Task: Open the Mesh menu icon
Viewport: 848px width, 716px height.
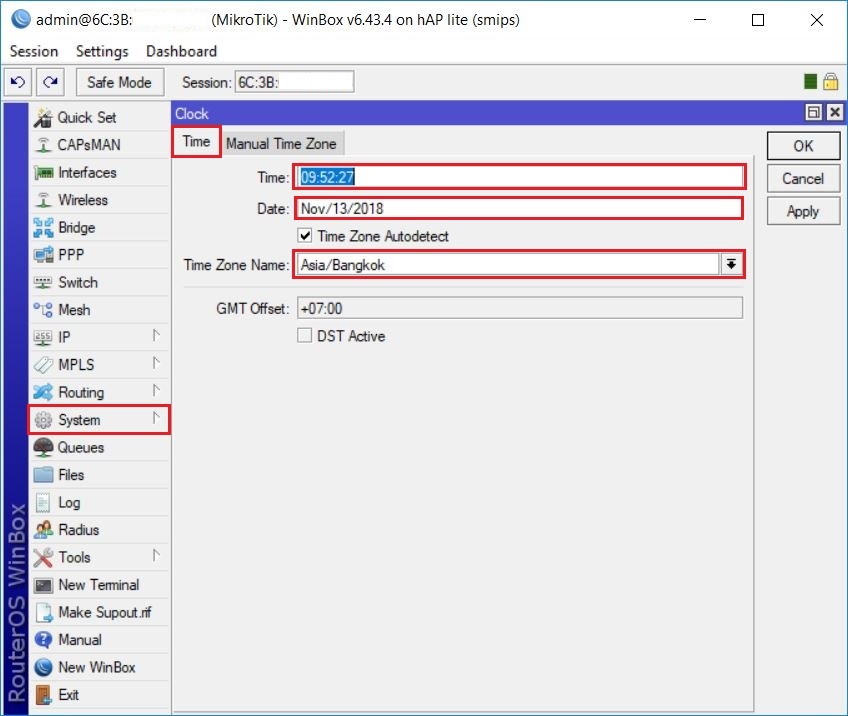Action: [x=43, y=310]
